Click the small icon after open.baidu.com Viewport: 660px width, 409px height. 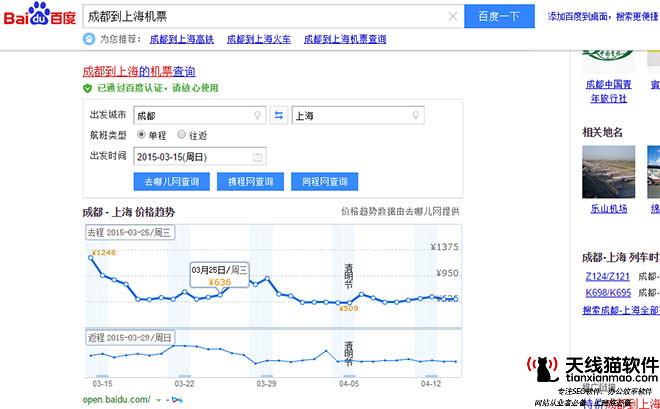[x=177, y=400]
